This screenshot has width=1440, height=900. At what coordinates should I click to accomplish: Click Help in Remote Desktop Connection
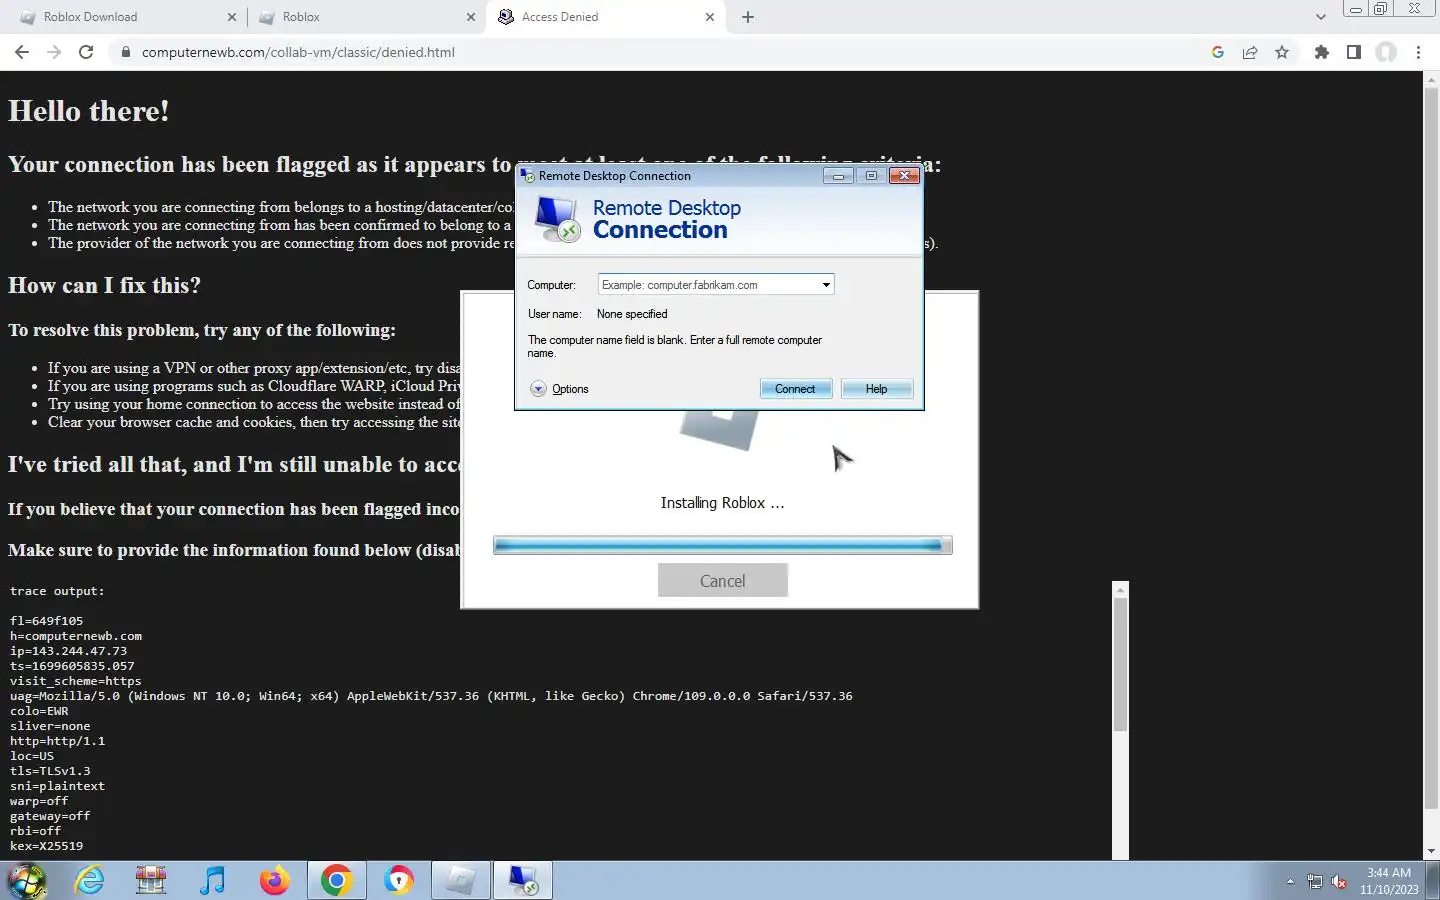pyautogui.click(x=877, y=389)
